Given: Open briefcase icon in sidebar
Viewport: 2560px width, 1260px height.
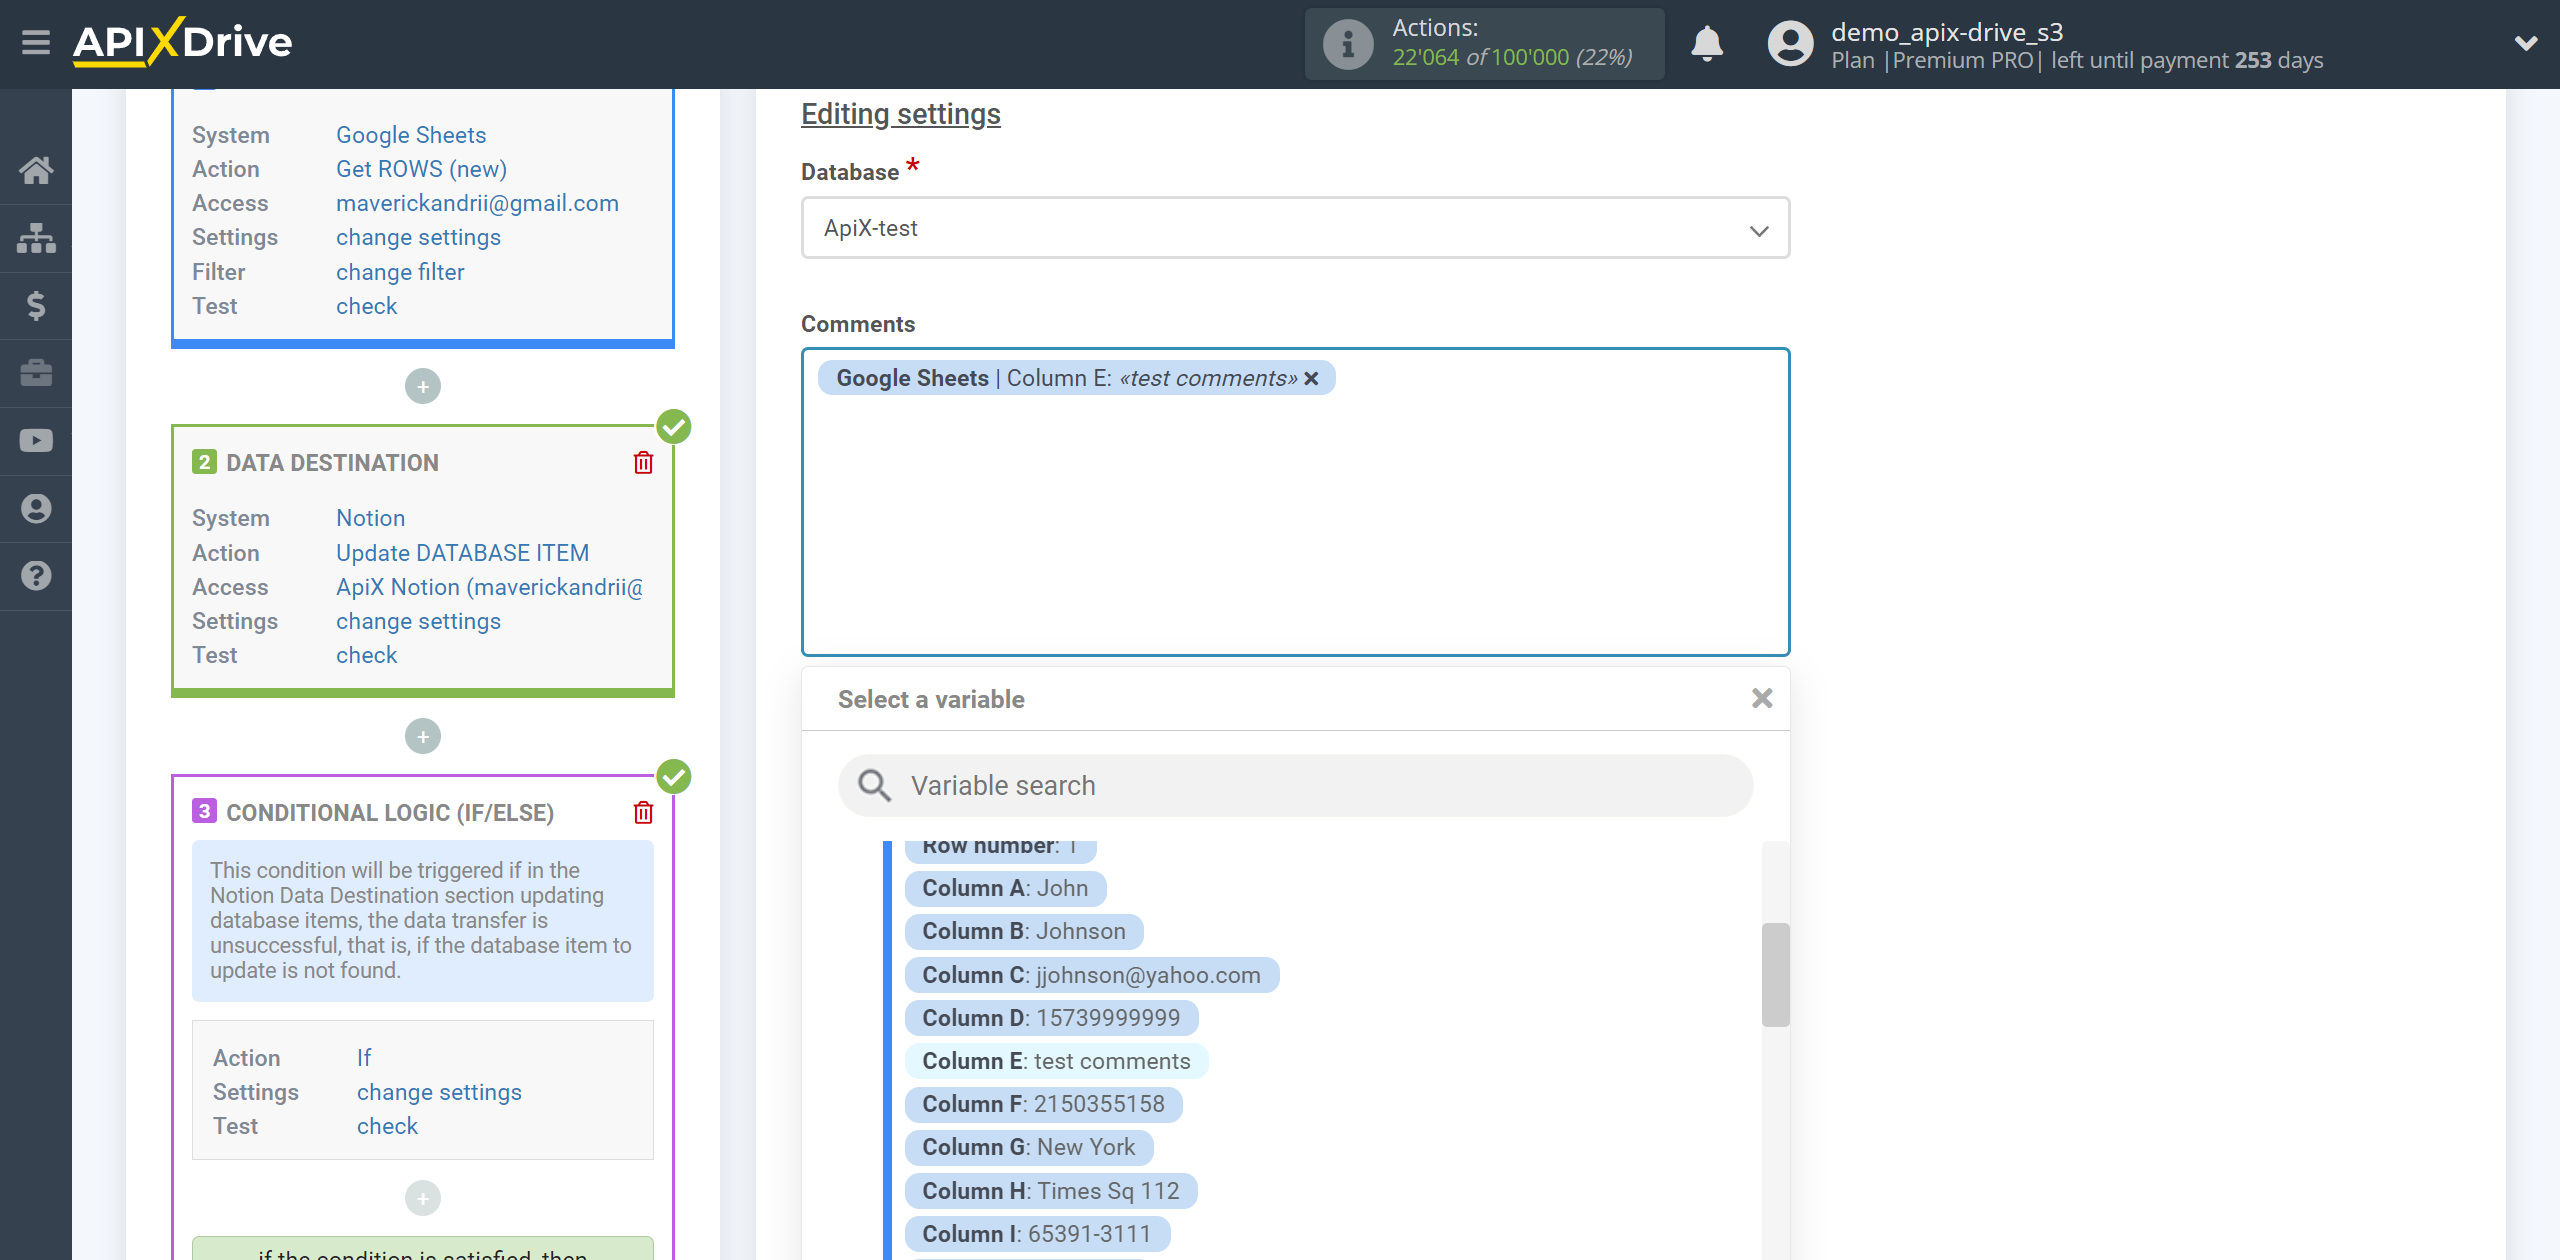Looking at the screenshot, I should point(36,373).
